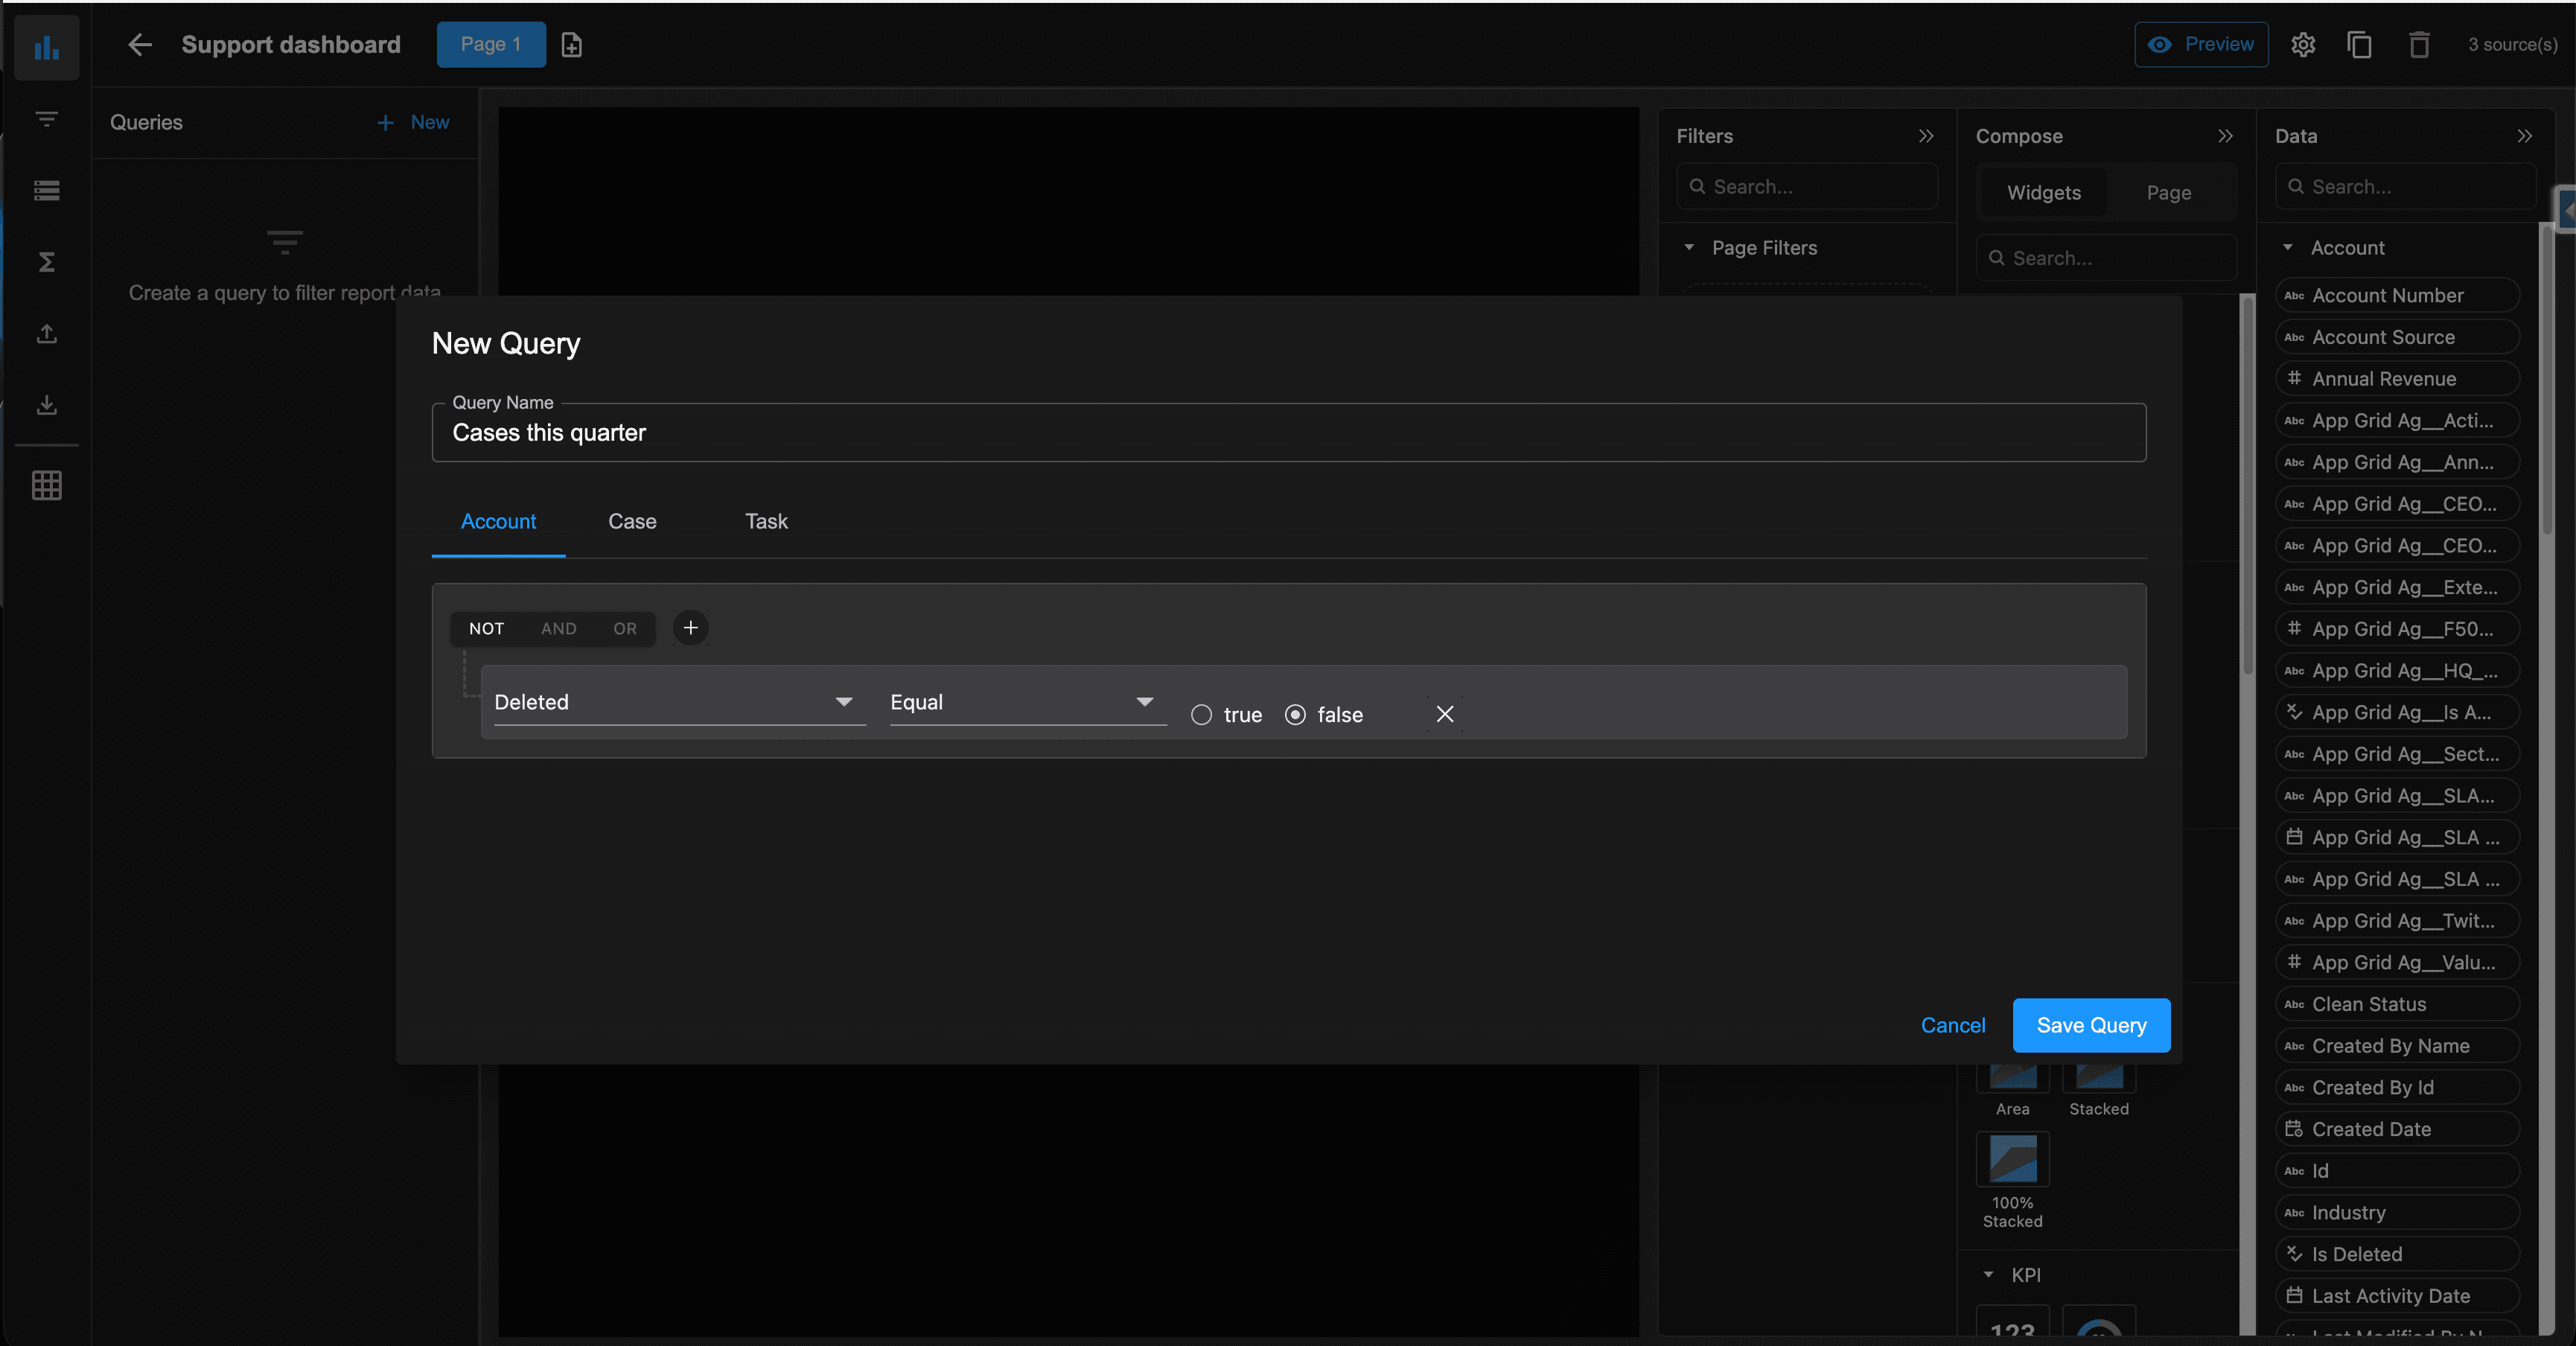2576x1346 pixels.
Task: Click the duplicate dashboard copy icon
Action: (x=2359, y=45)
